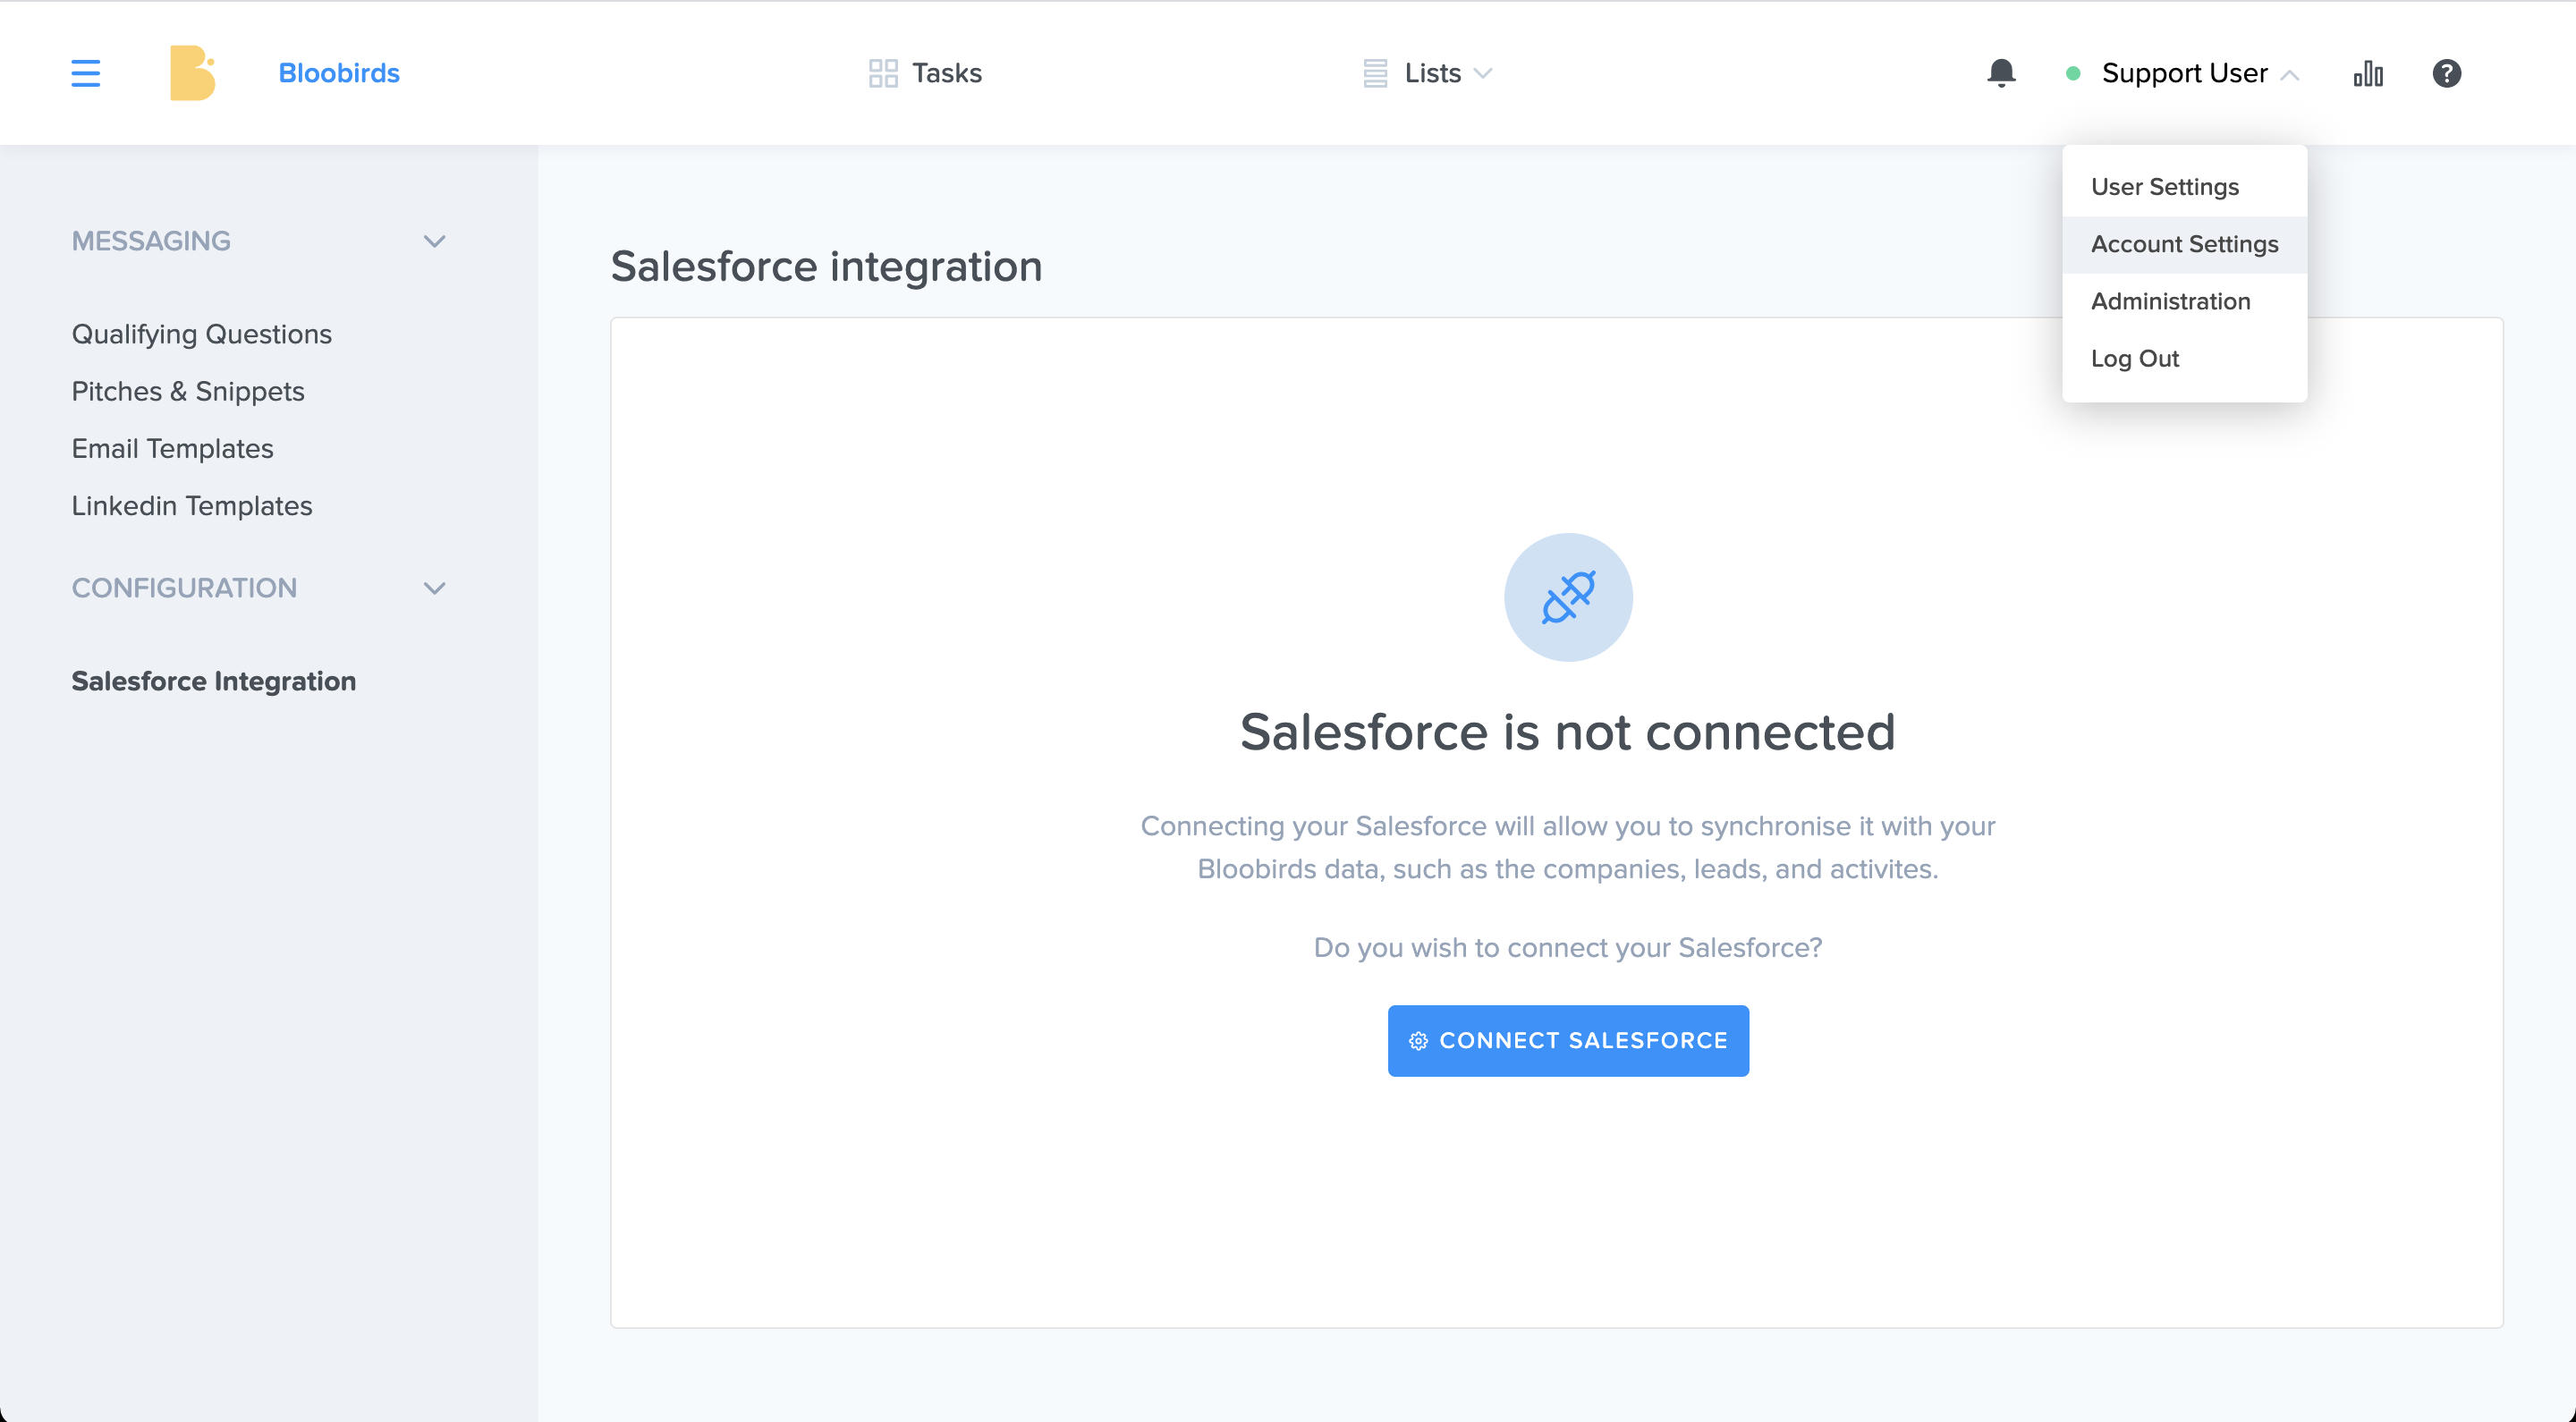Open the bar chart dashboards icon
The width and height of the screenshot is (2576, 1422).
tap(2368, 73)
